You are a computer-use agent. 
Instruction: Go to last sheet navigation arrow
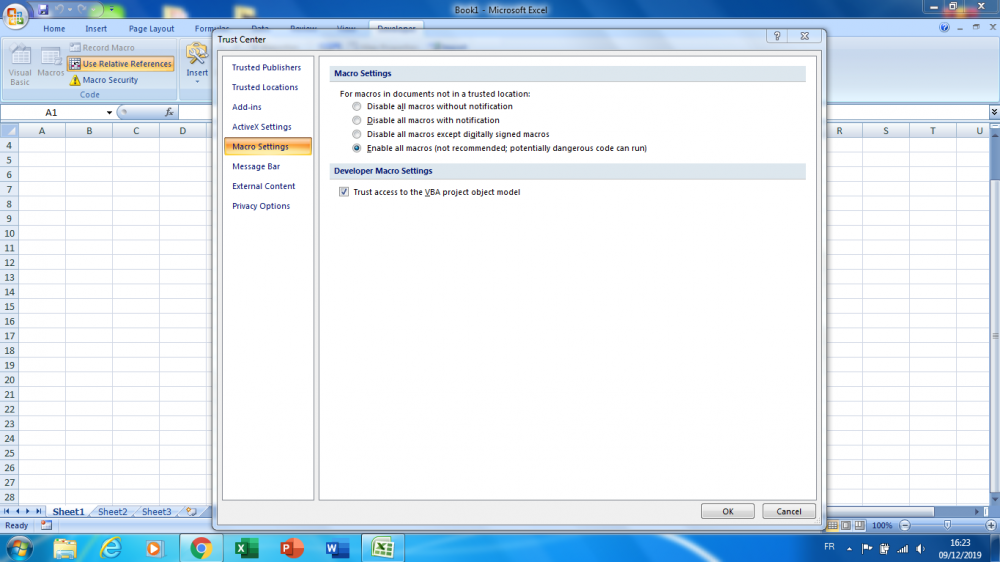click(38, 512)
